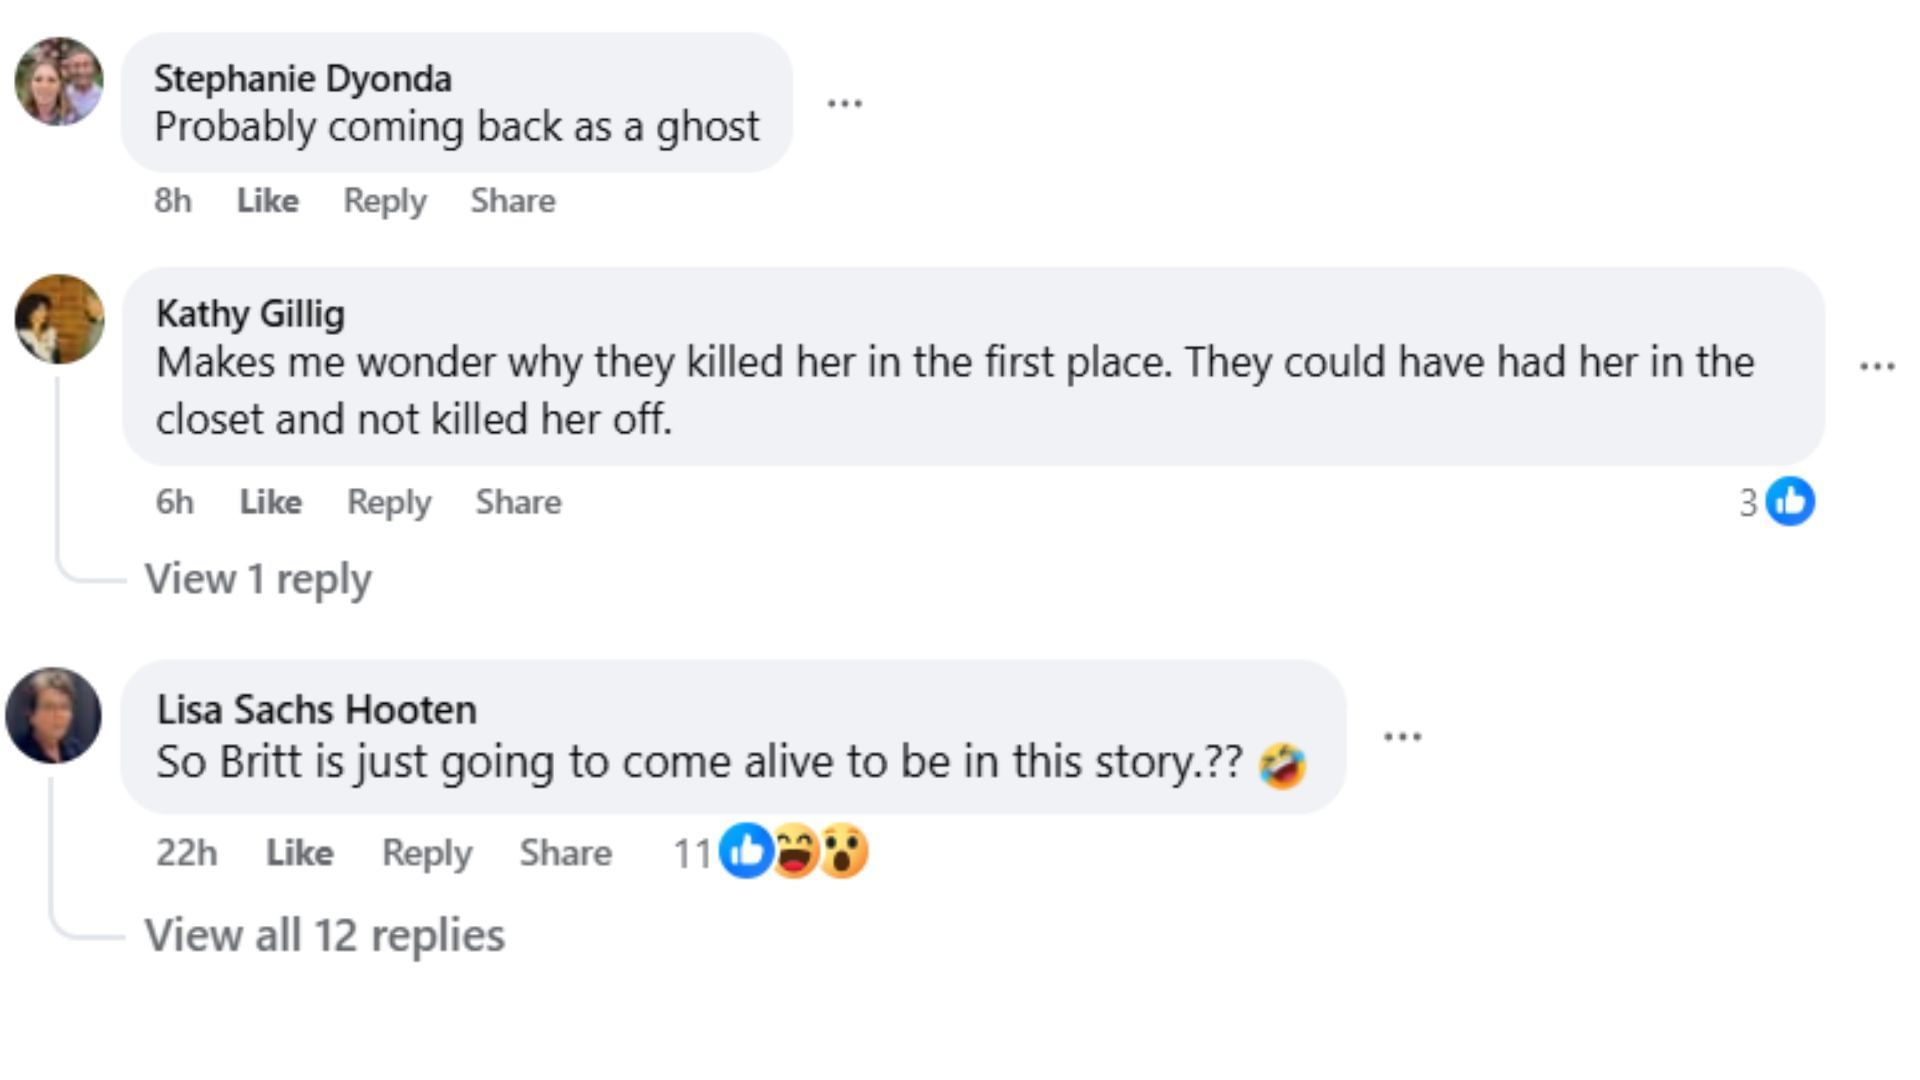Open Kathy Gillig's profile picture
The height and width of the screenshot is (1080, 1920).
(x=59, y=319)
